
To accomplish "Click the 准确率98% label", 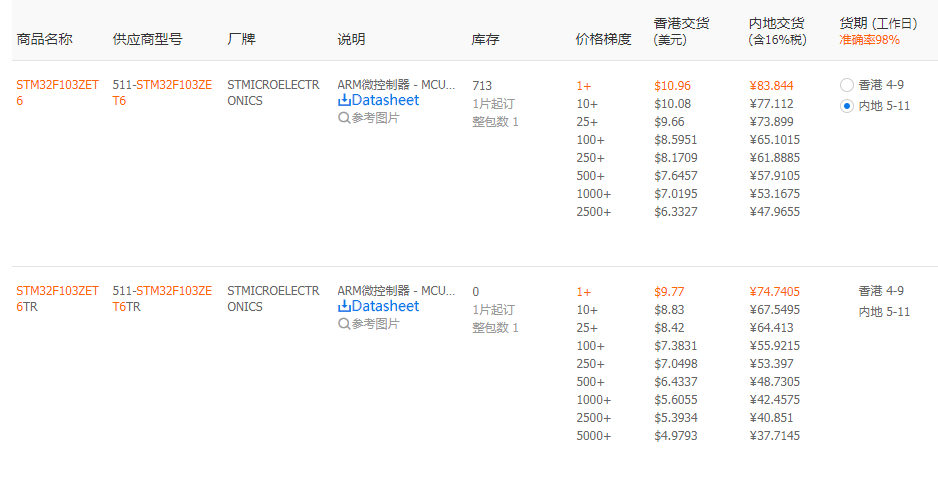I will tap(869, 40).
